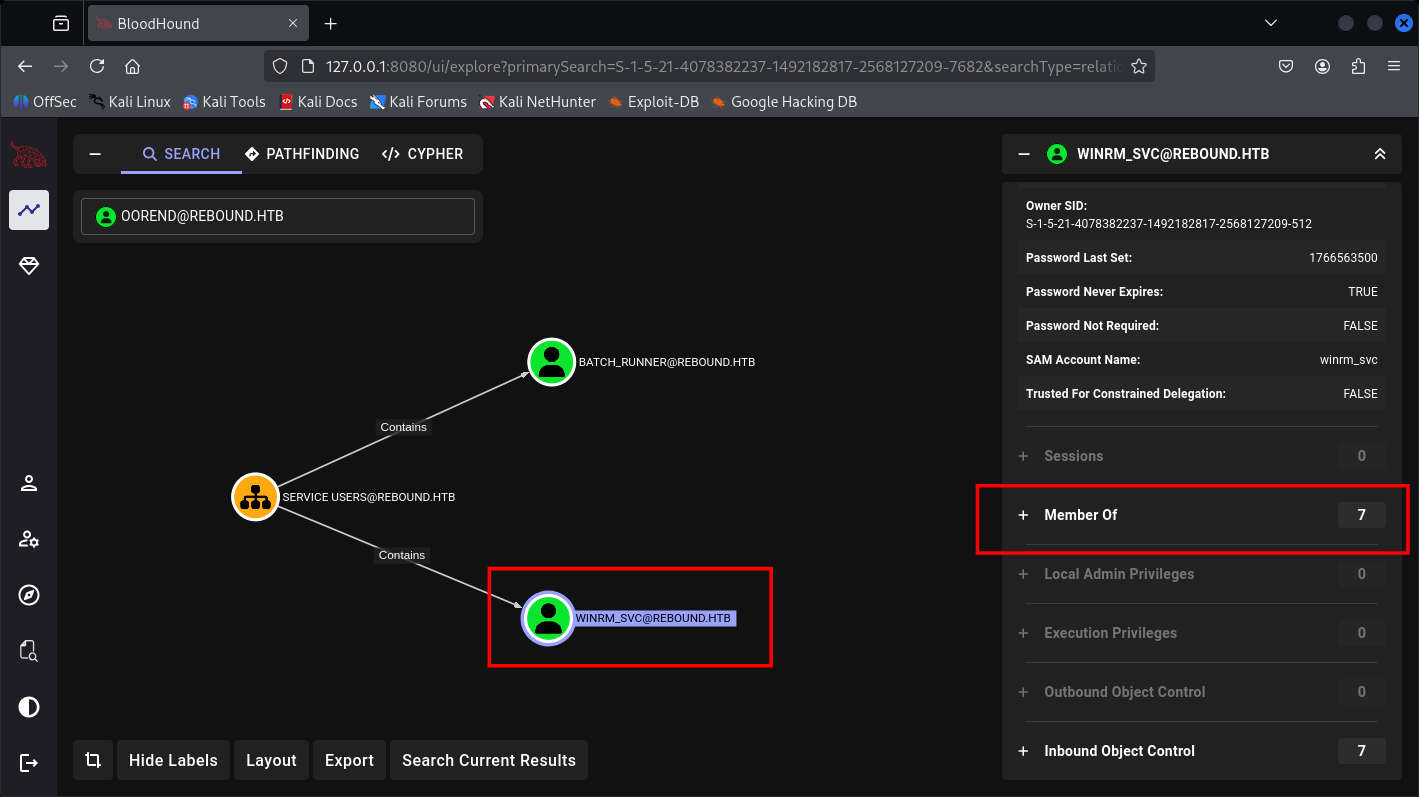
Task: Expand the Inbound Object Control section
Action: pos(1119,751)
